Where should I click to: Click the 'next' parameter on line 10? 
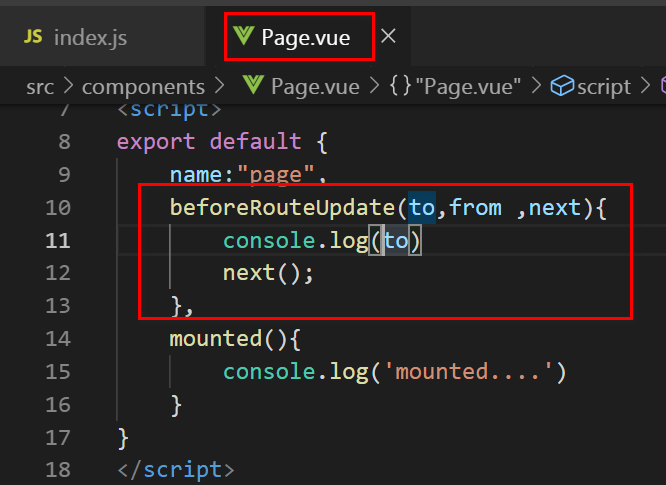click(555, 208)
